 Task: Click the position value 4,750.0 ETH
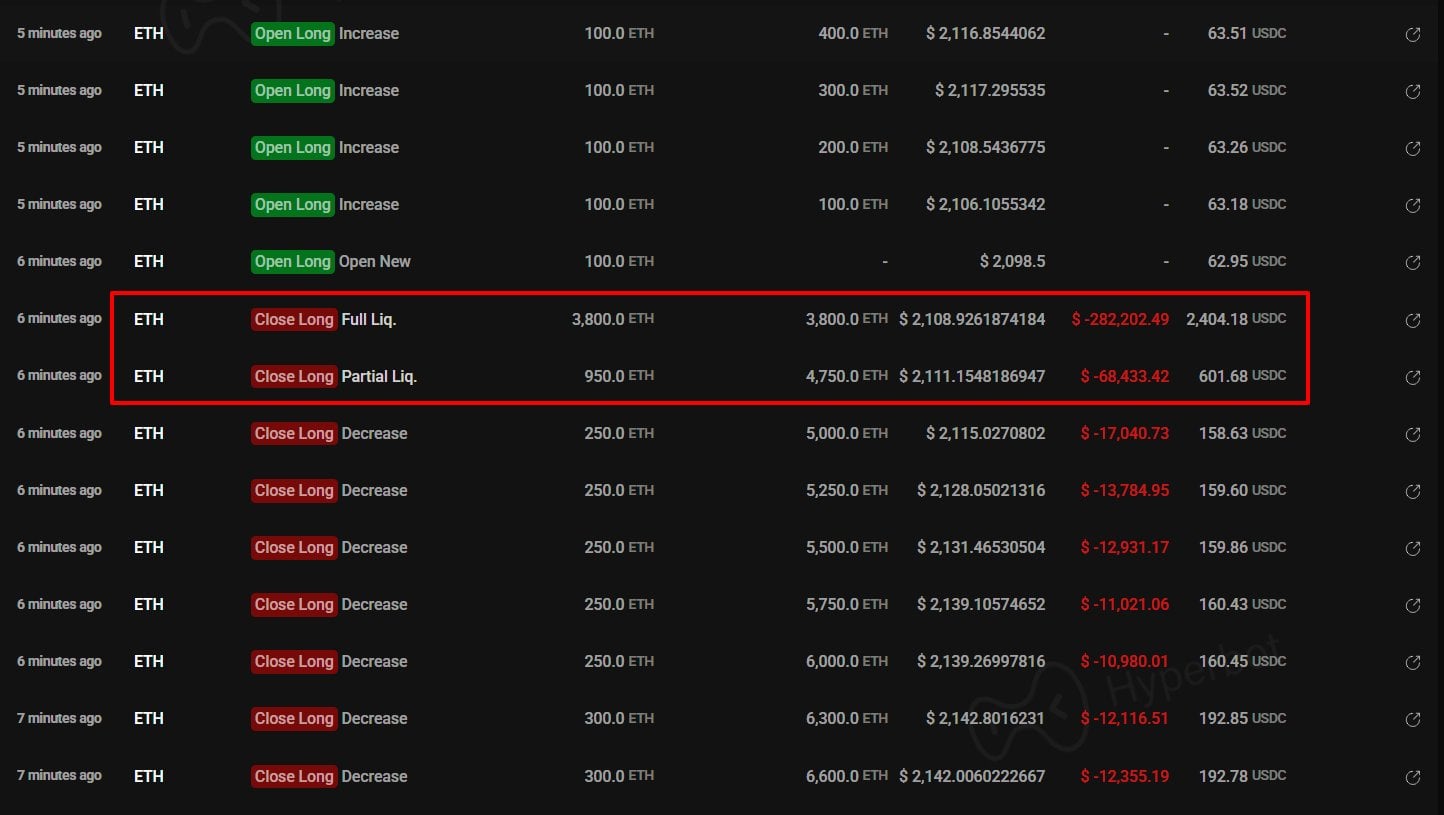(x=847, y=376)
